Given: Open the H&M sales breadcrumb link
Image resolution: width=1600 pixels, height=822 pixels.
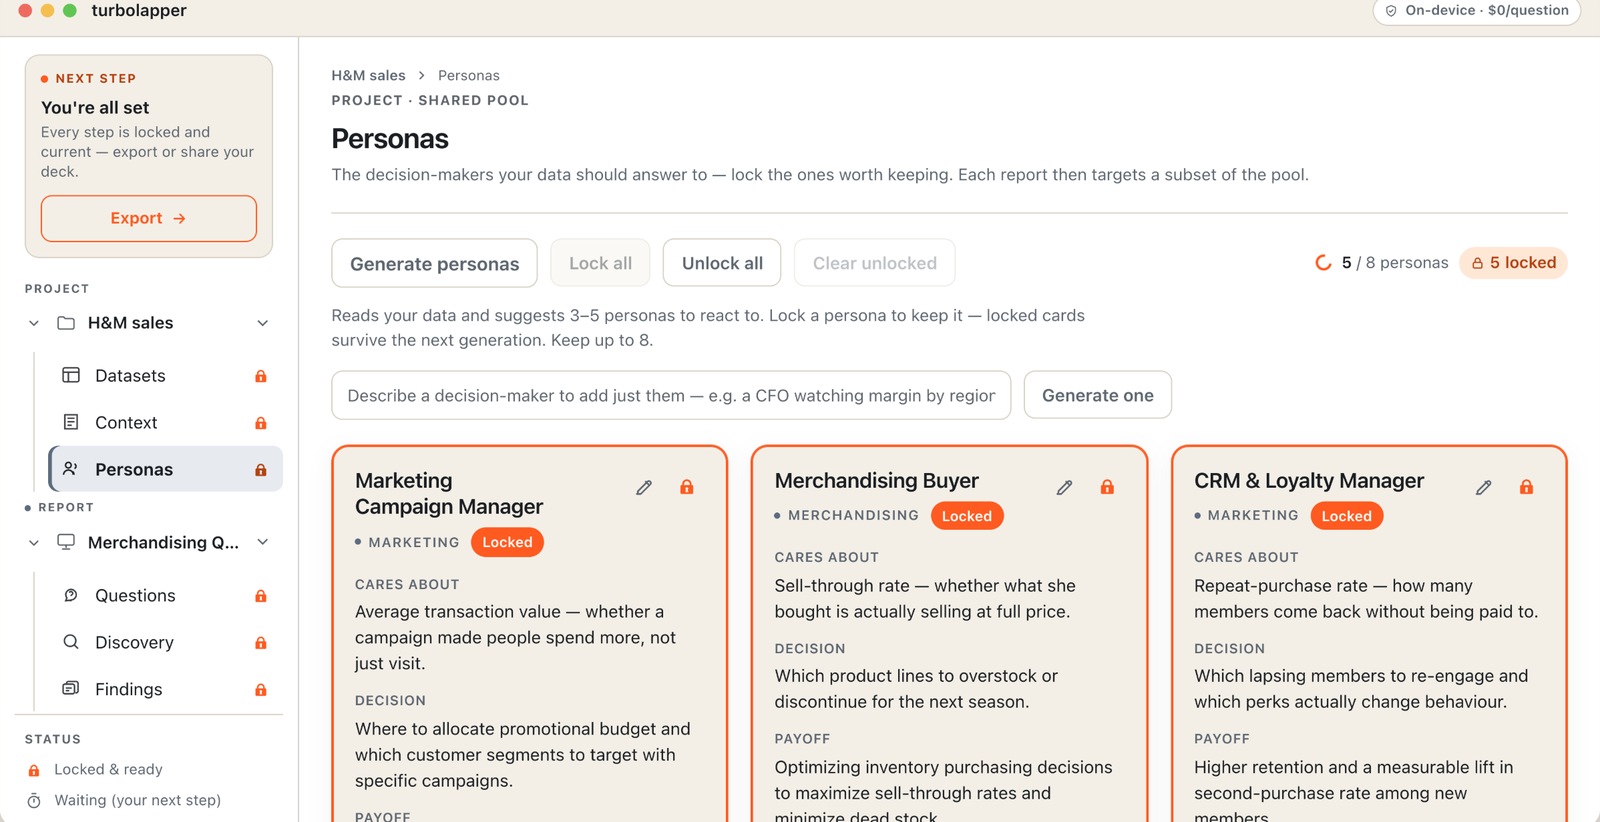Looking at the screenshot, I should coord(368,75).
